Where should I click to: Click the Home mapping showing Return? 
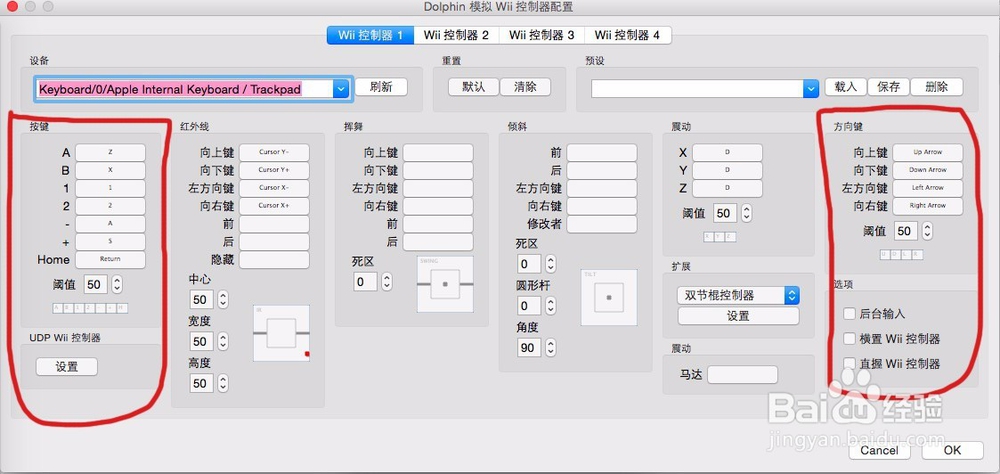coord(110,260)
